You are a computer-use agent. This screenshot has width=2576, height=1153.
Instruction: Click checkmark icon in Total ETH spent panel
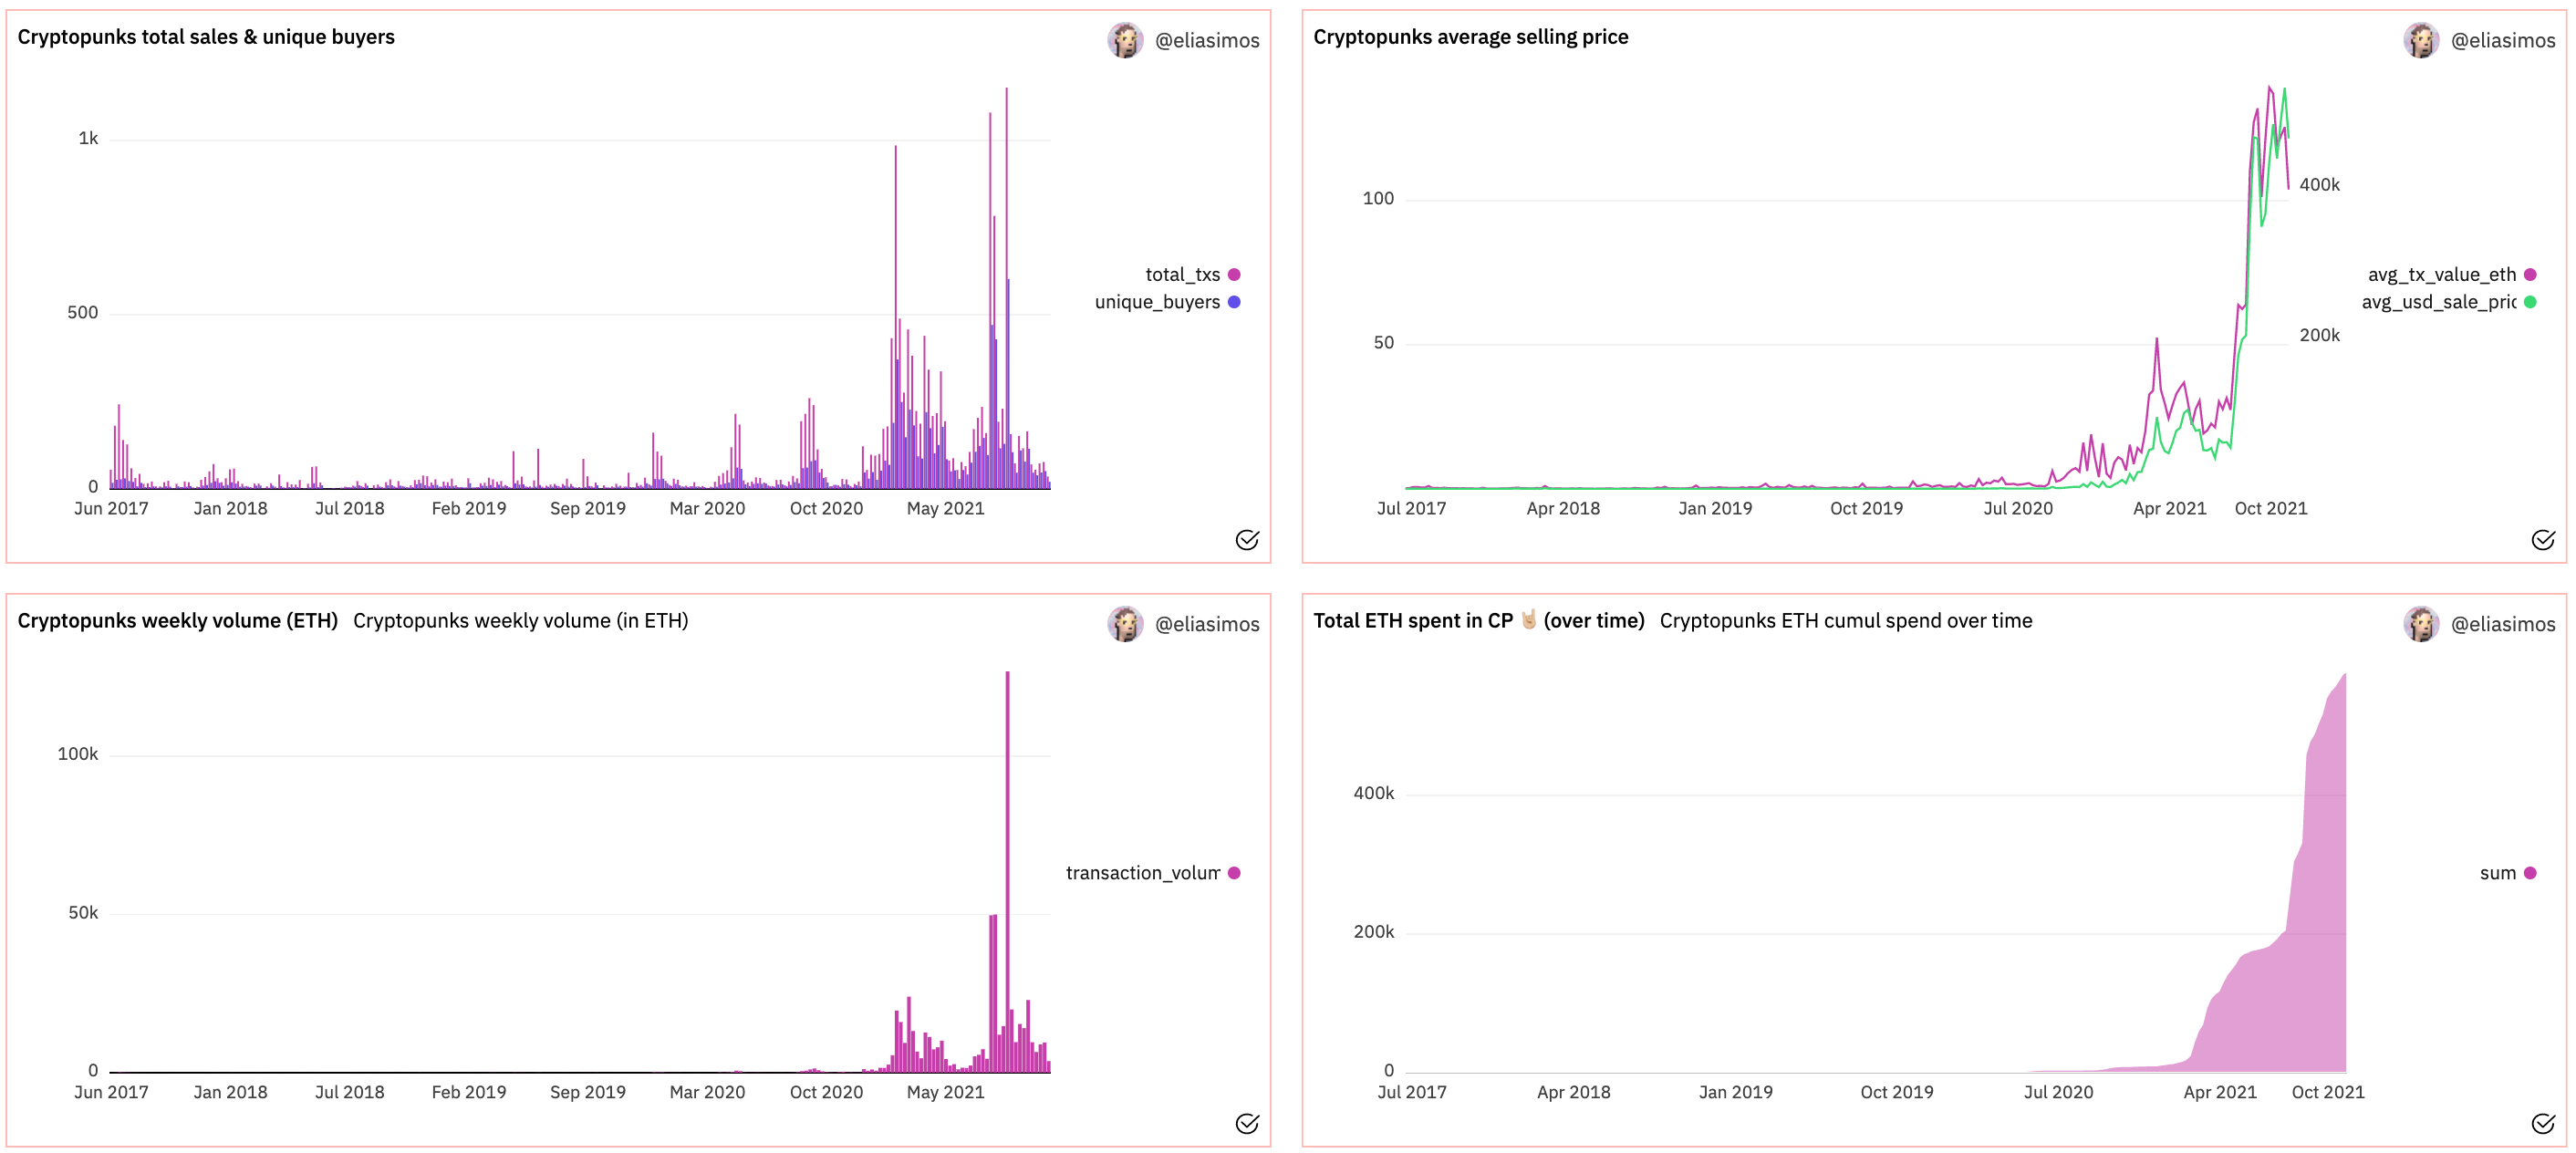point(2543,1123)
